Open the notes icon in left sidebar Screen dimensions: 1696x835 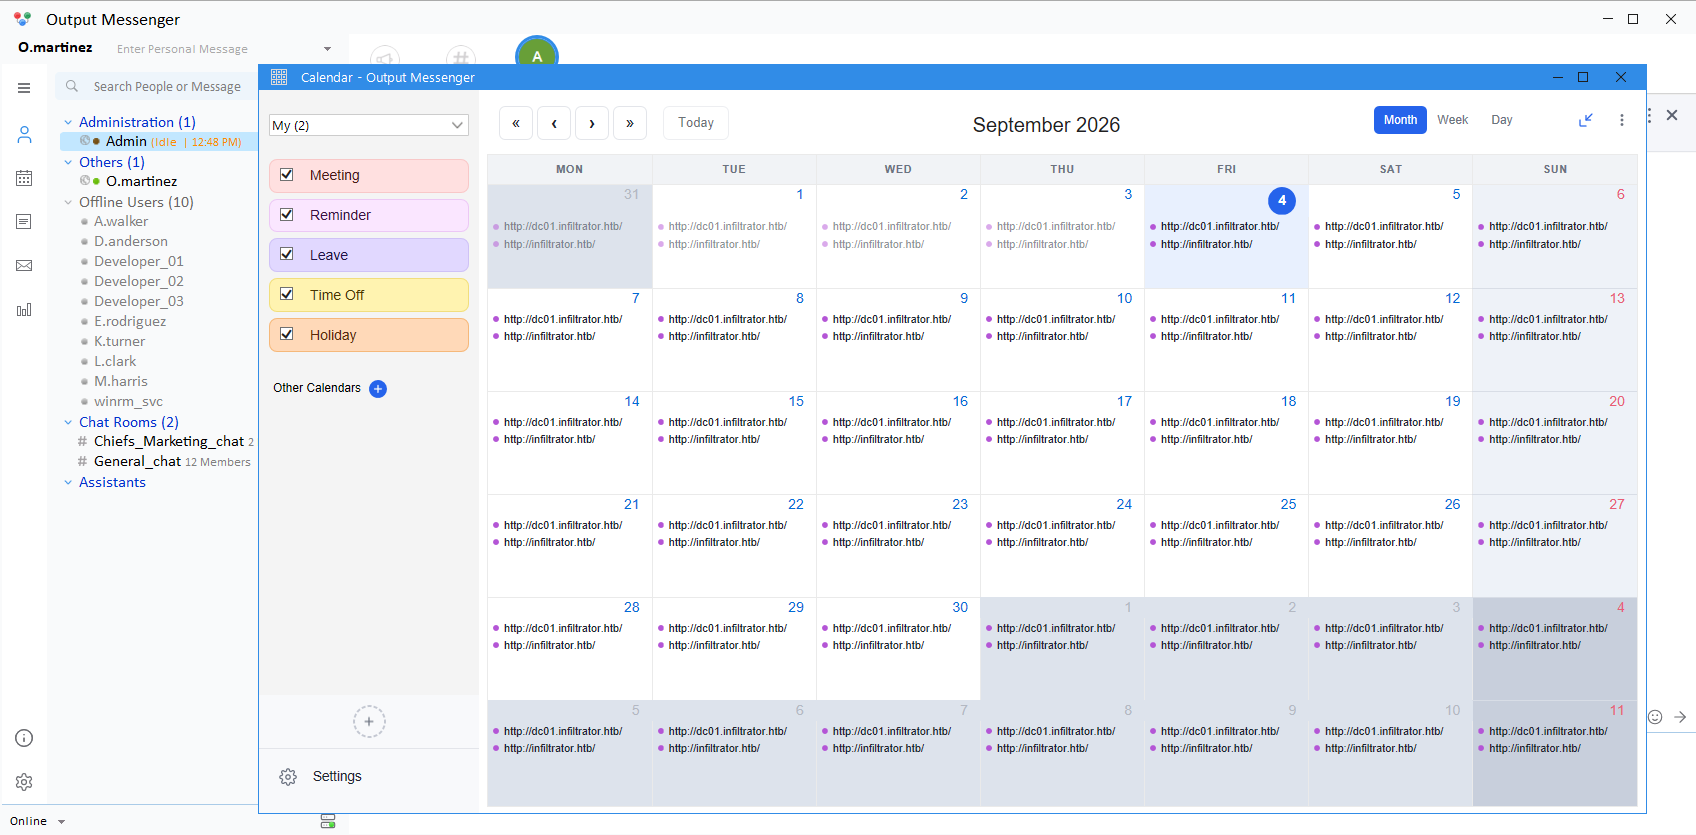[x=24, y=222]
